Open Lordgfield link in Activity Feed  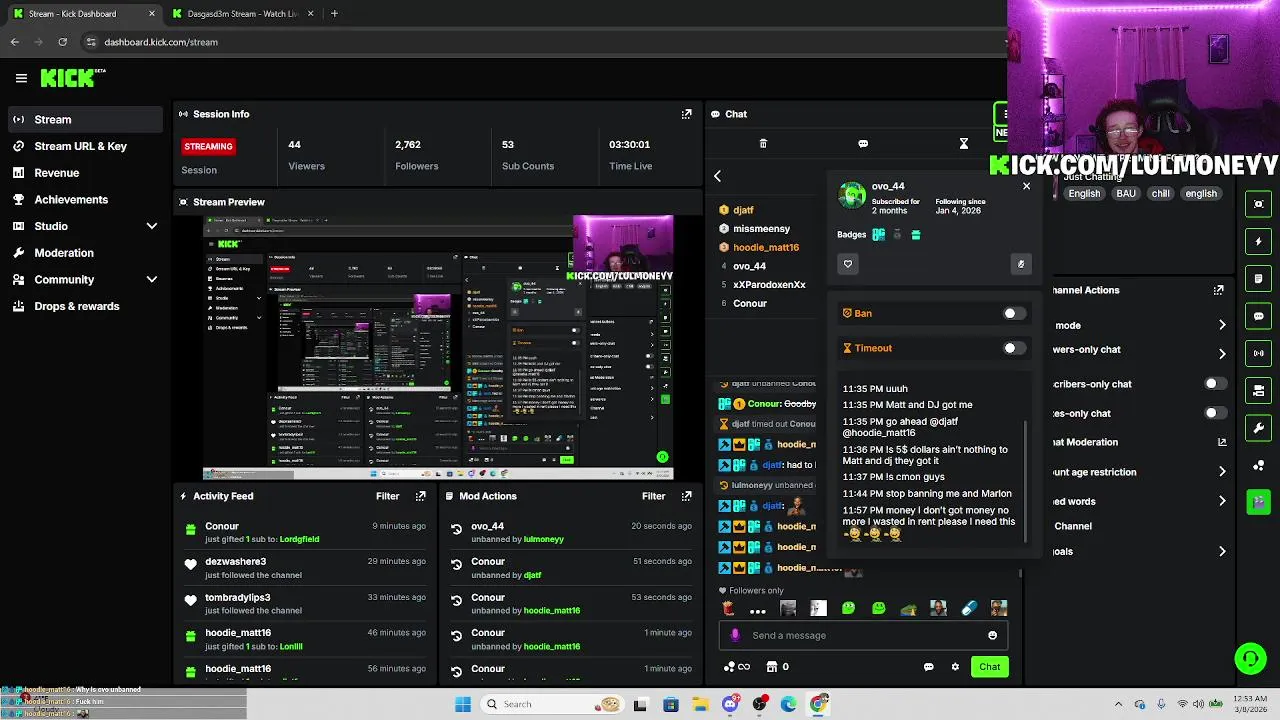coord(299,539)
